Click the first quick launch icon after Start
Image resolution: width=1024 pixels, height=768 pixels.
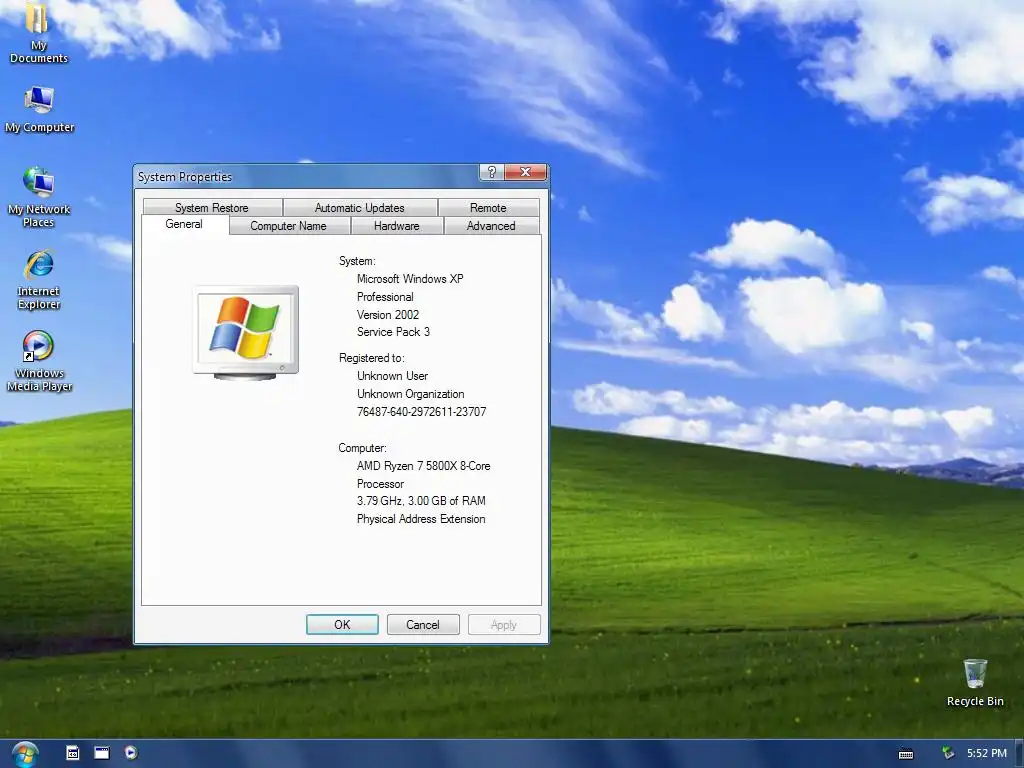[x=72, y=753]
